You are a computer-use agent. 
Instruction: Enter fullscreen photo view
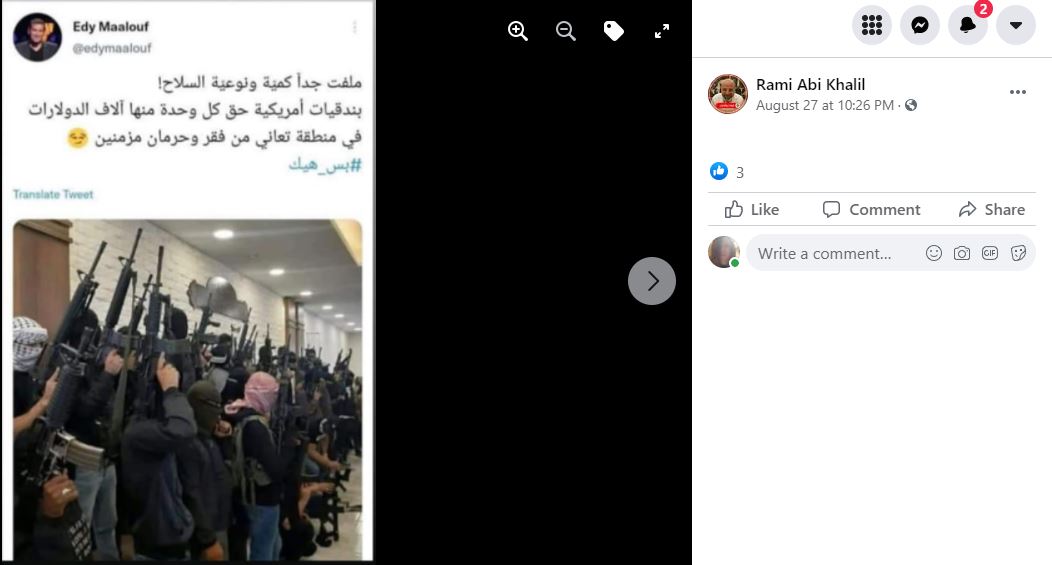[662, 31]
